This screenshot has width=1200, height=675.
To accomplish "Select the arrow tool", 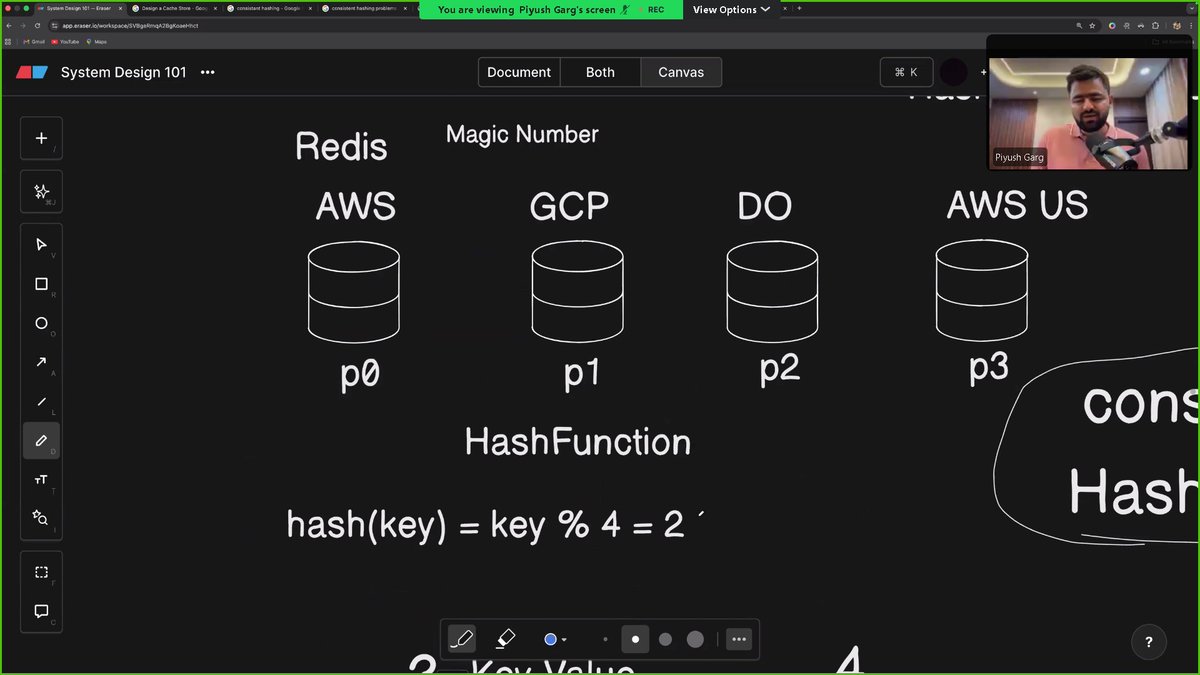I will 41,362.
